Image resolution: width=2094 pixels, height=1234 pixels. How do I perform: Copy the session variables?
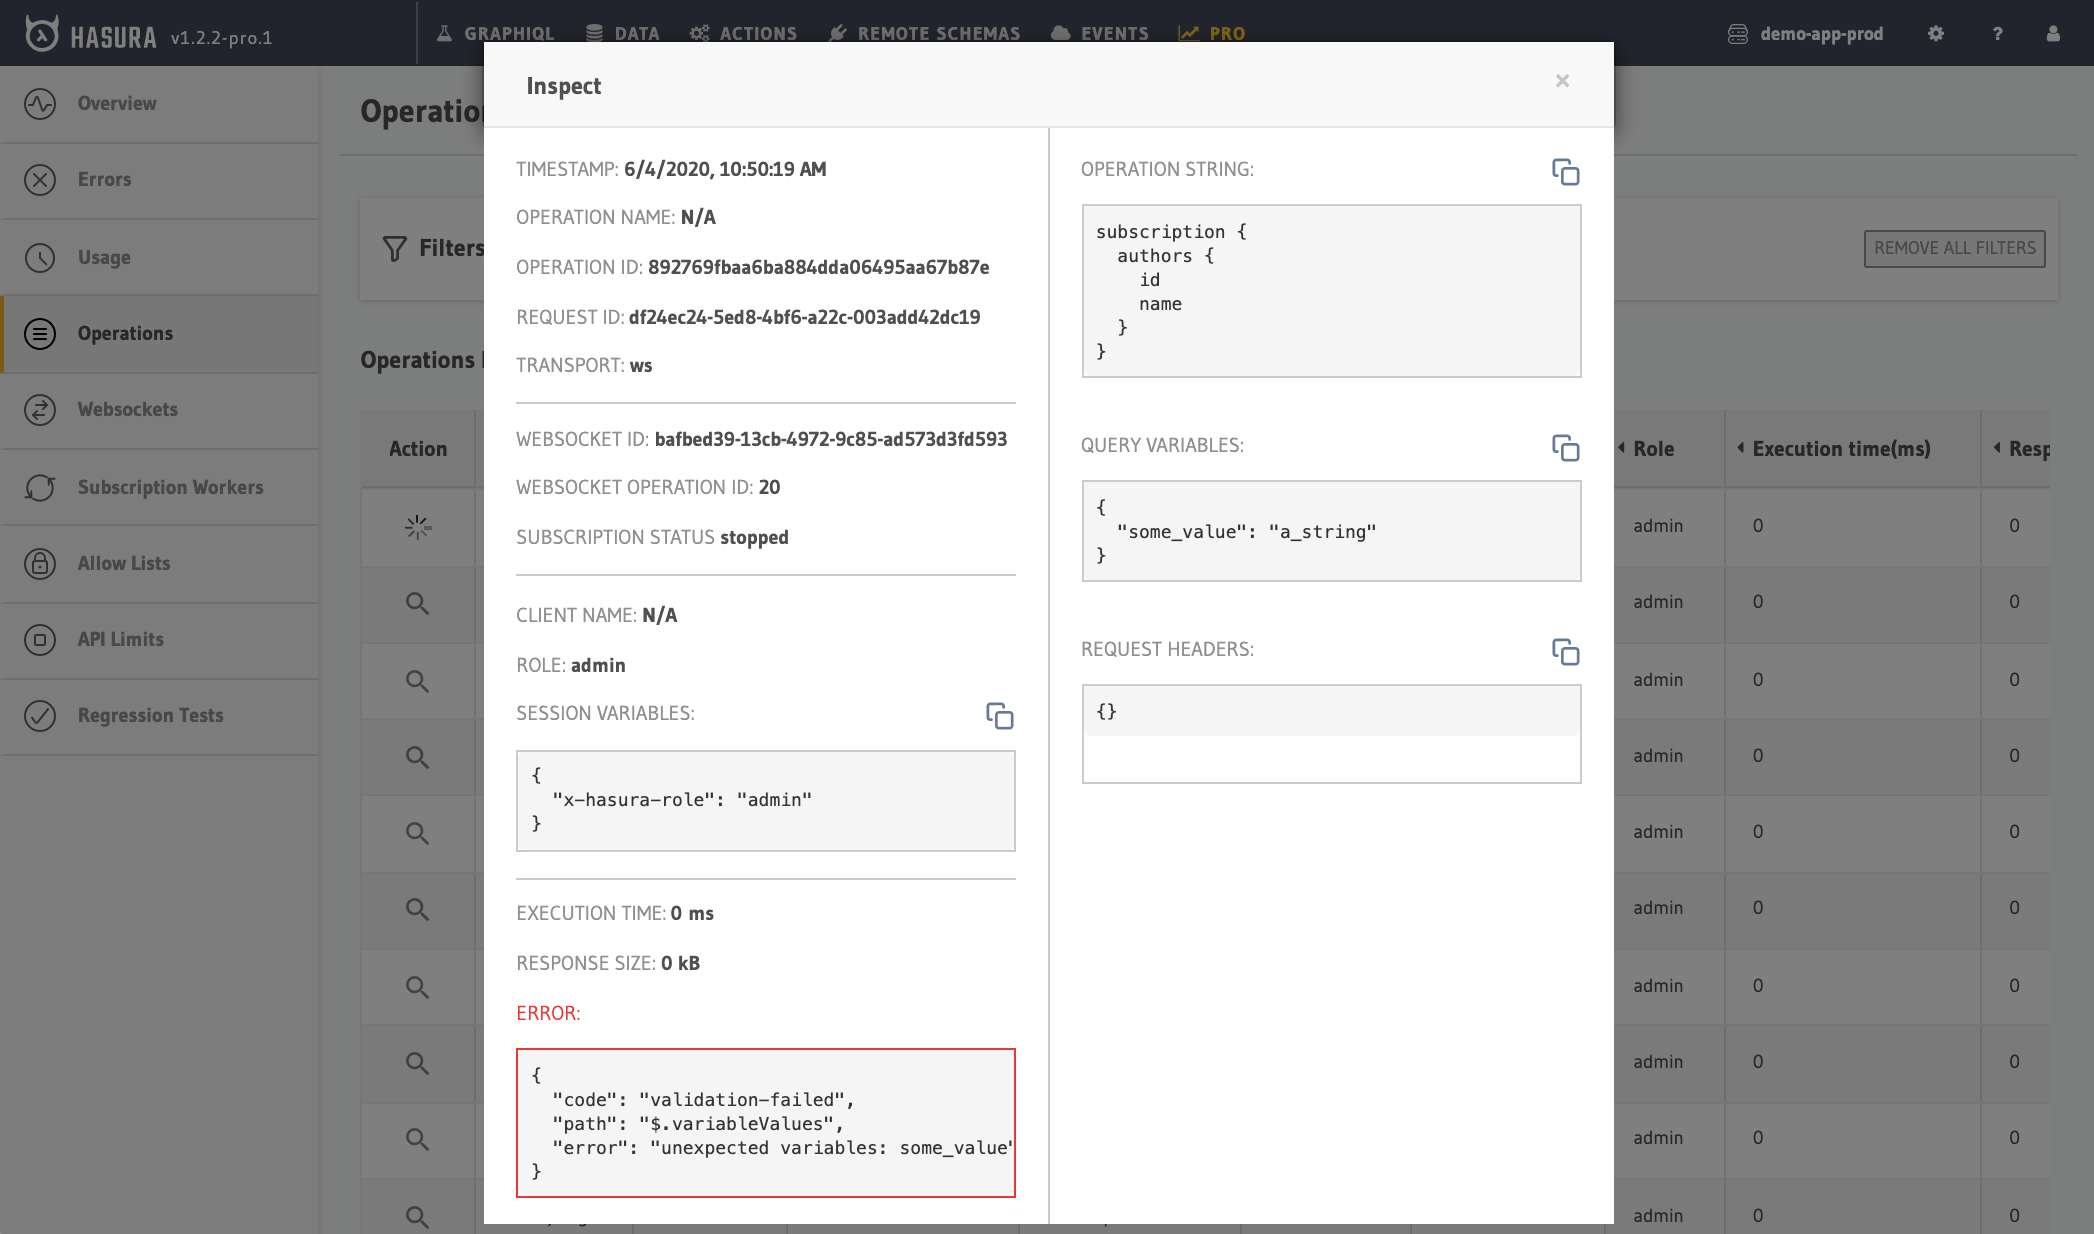[1001, 716]
